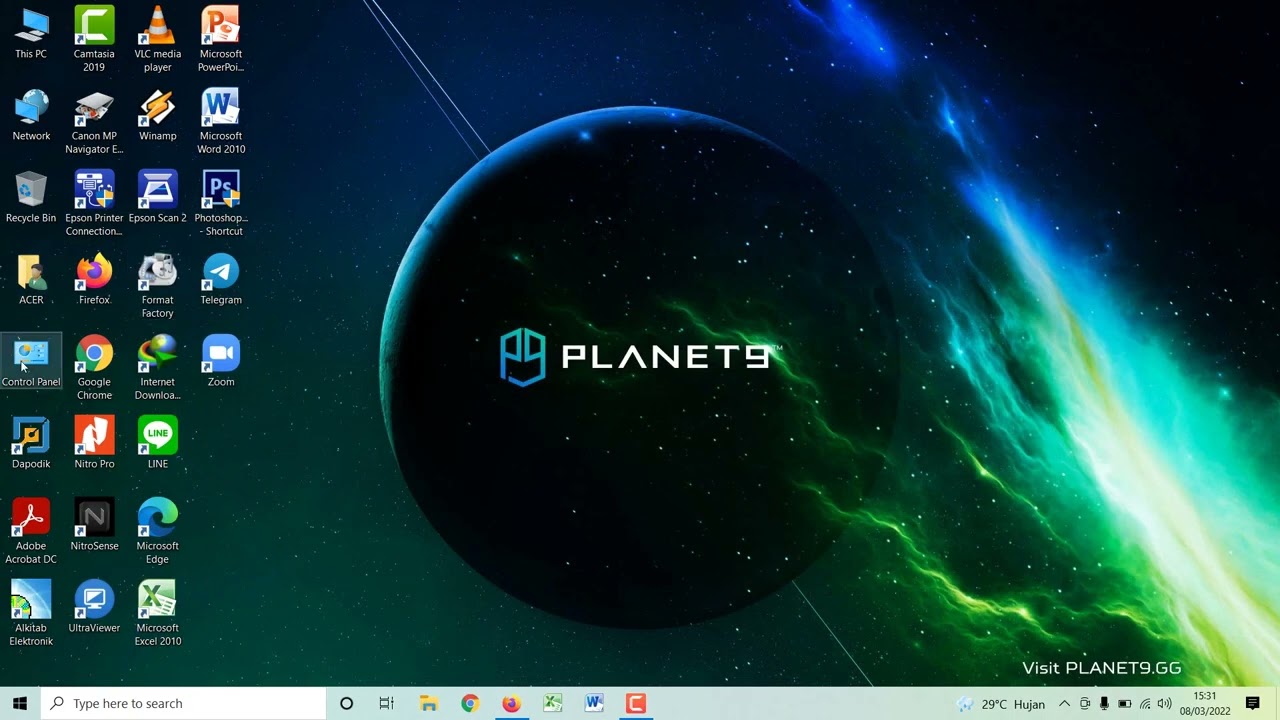Select the Format Factory shortcut

click(157, 286)
